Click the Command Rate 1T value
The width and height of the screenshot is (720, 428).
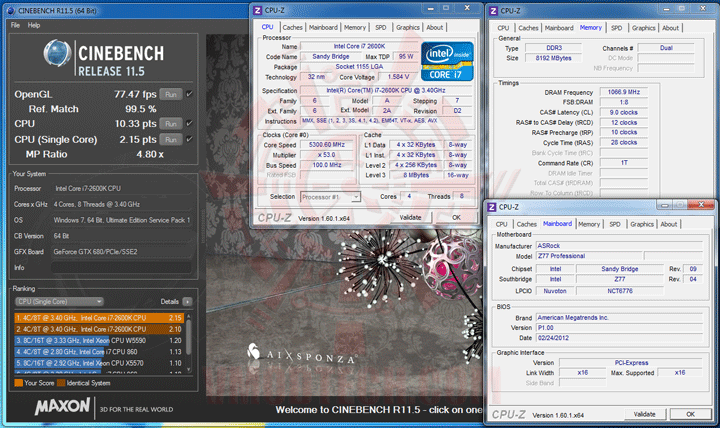click(624, 163)
